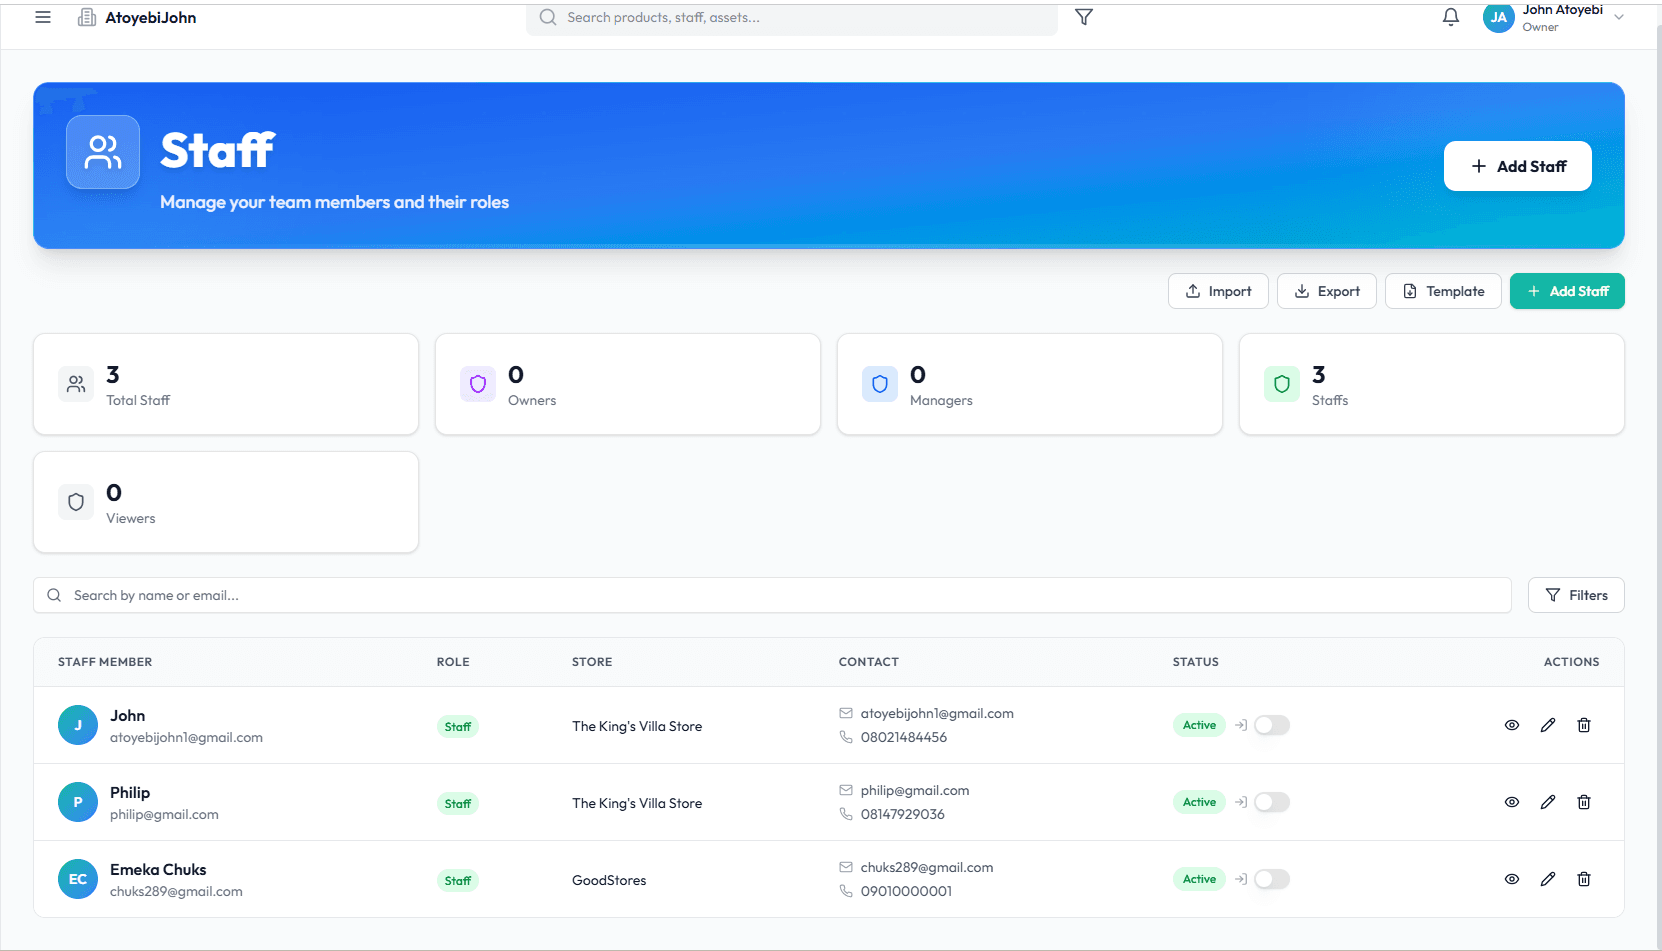The width and height of the screenshot is (1662, 951).
Task: Click the search by name or email field
Action: (400, 595)
